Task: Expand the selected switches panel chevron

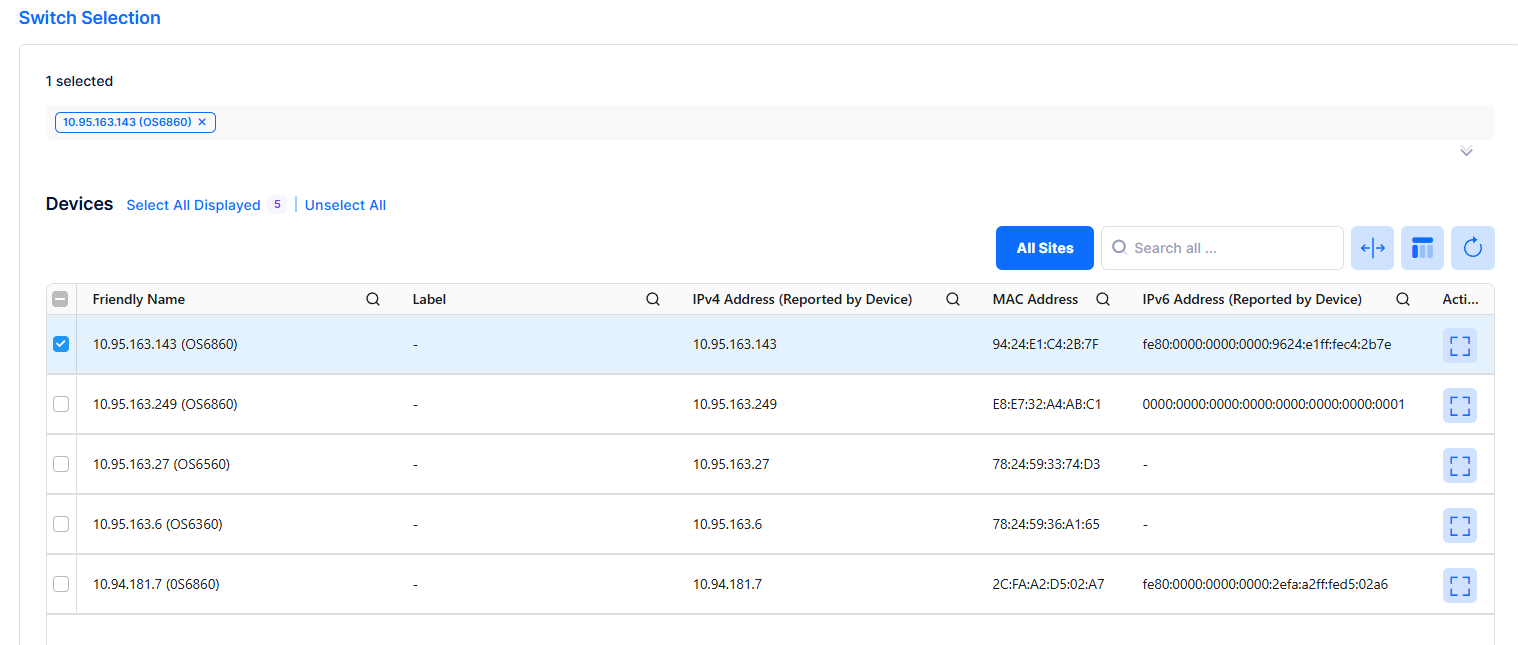Action: (x=1466, y=152)
